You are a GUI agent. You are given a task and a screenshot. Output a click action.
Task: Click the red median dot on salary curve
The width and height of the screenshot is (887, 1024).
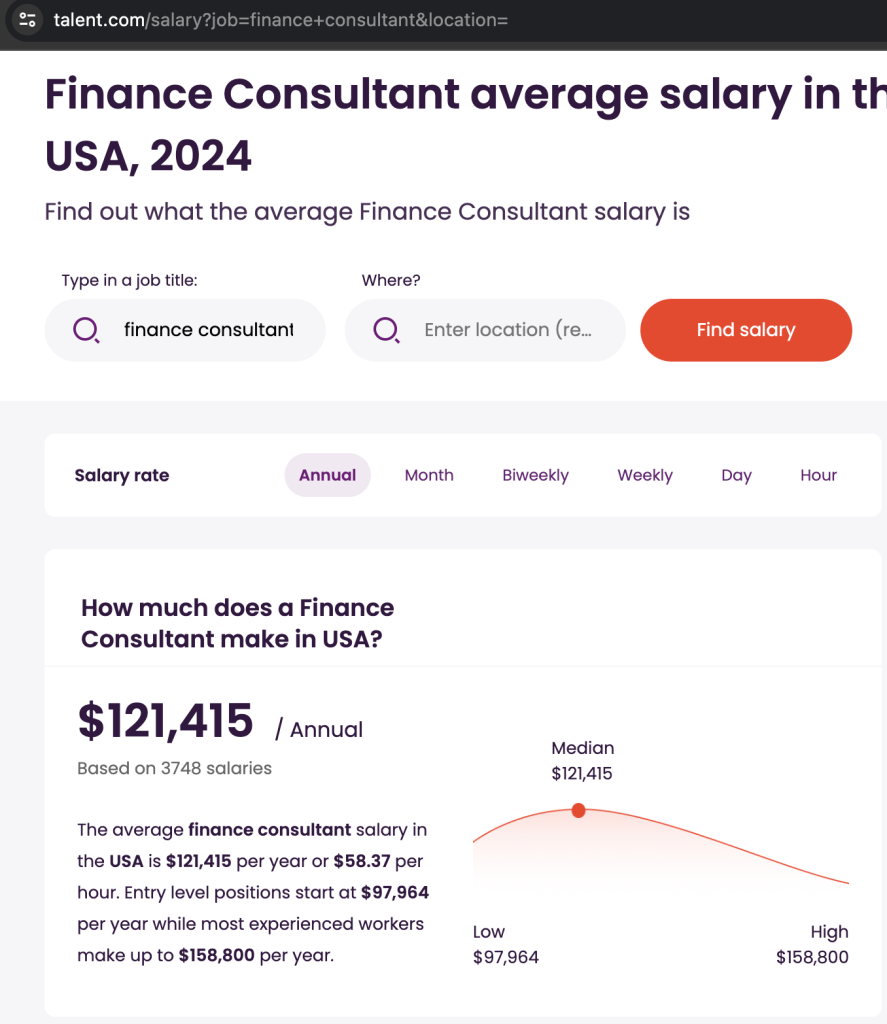(578, 810)
